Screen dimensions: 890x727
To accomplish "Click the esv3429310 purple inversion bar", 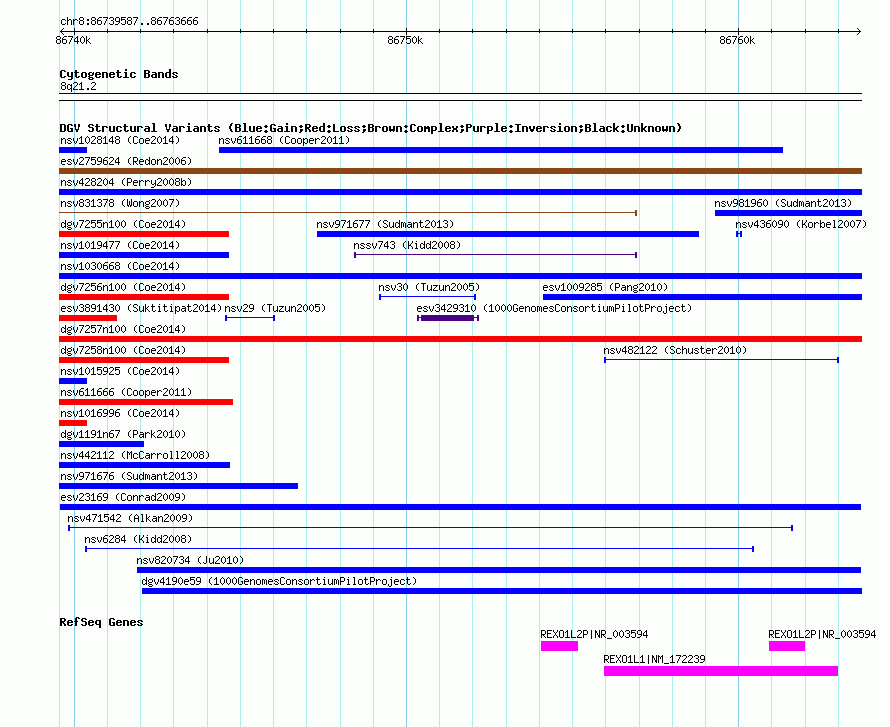I will [448, 318].
